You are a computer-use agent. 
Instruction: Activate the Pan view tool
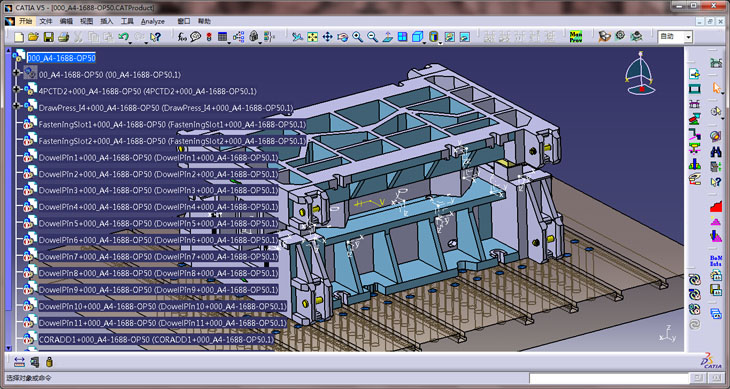327,37
